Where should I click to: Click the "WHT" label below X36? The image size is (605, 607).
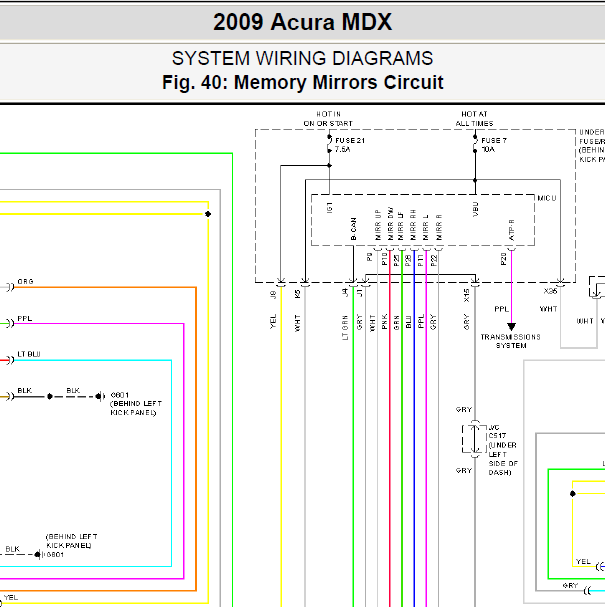point(548,309)
